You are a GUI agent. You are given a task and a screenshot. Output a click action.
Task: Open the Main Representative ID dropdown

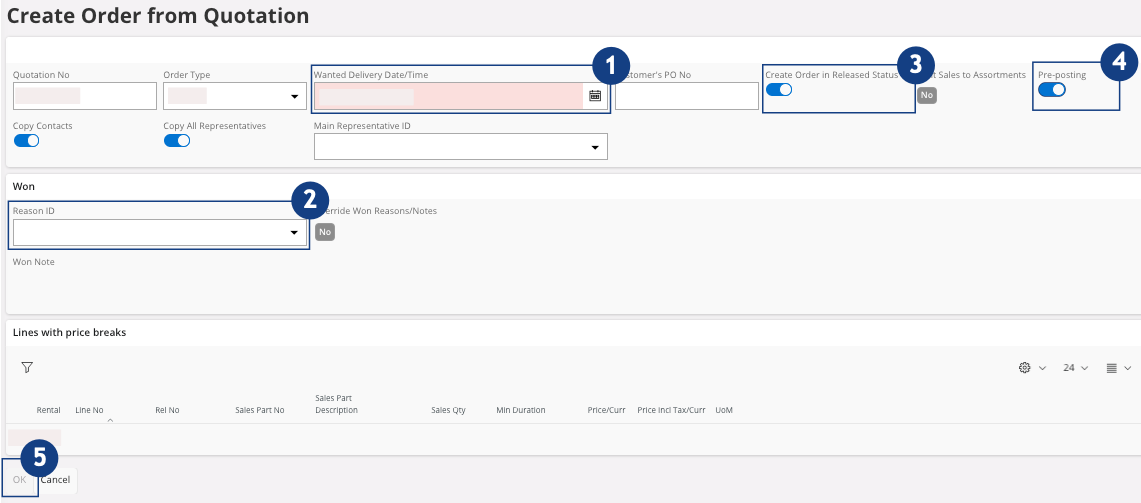click(x=595, y=148)
